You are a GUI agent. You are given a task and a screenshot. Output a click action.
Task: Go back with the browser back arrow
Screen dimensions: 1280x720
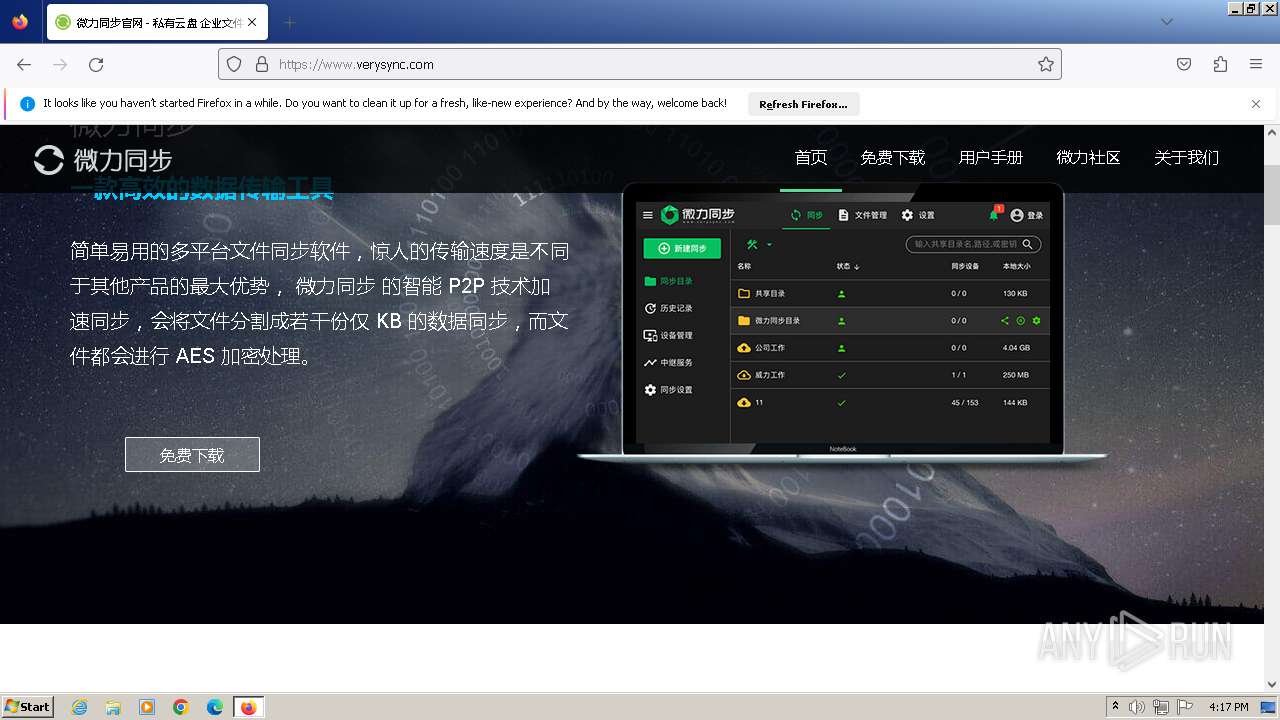coord(24,64)
